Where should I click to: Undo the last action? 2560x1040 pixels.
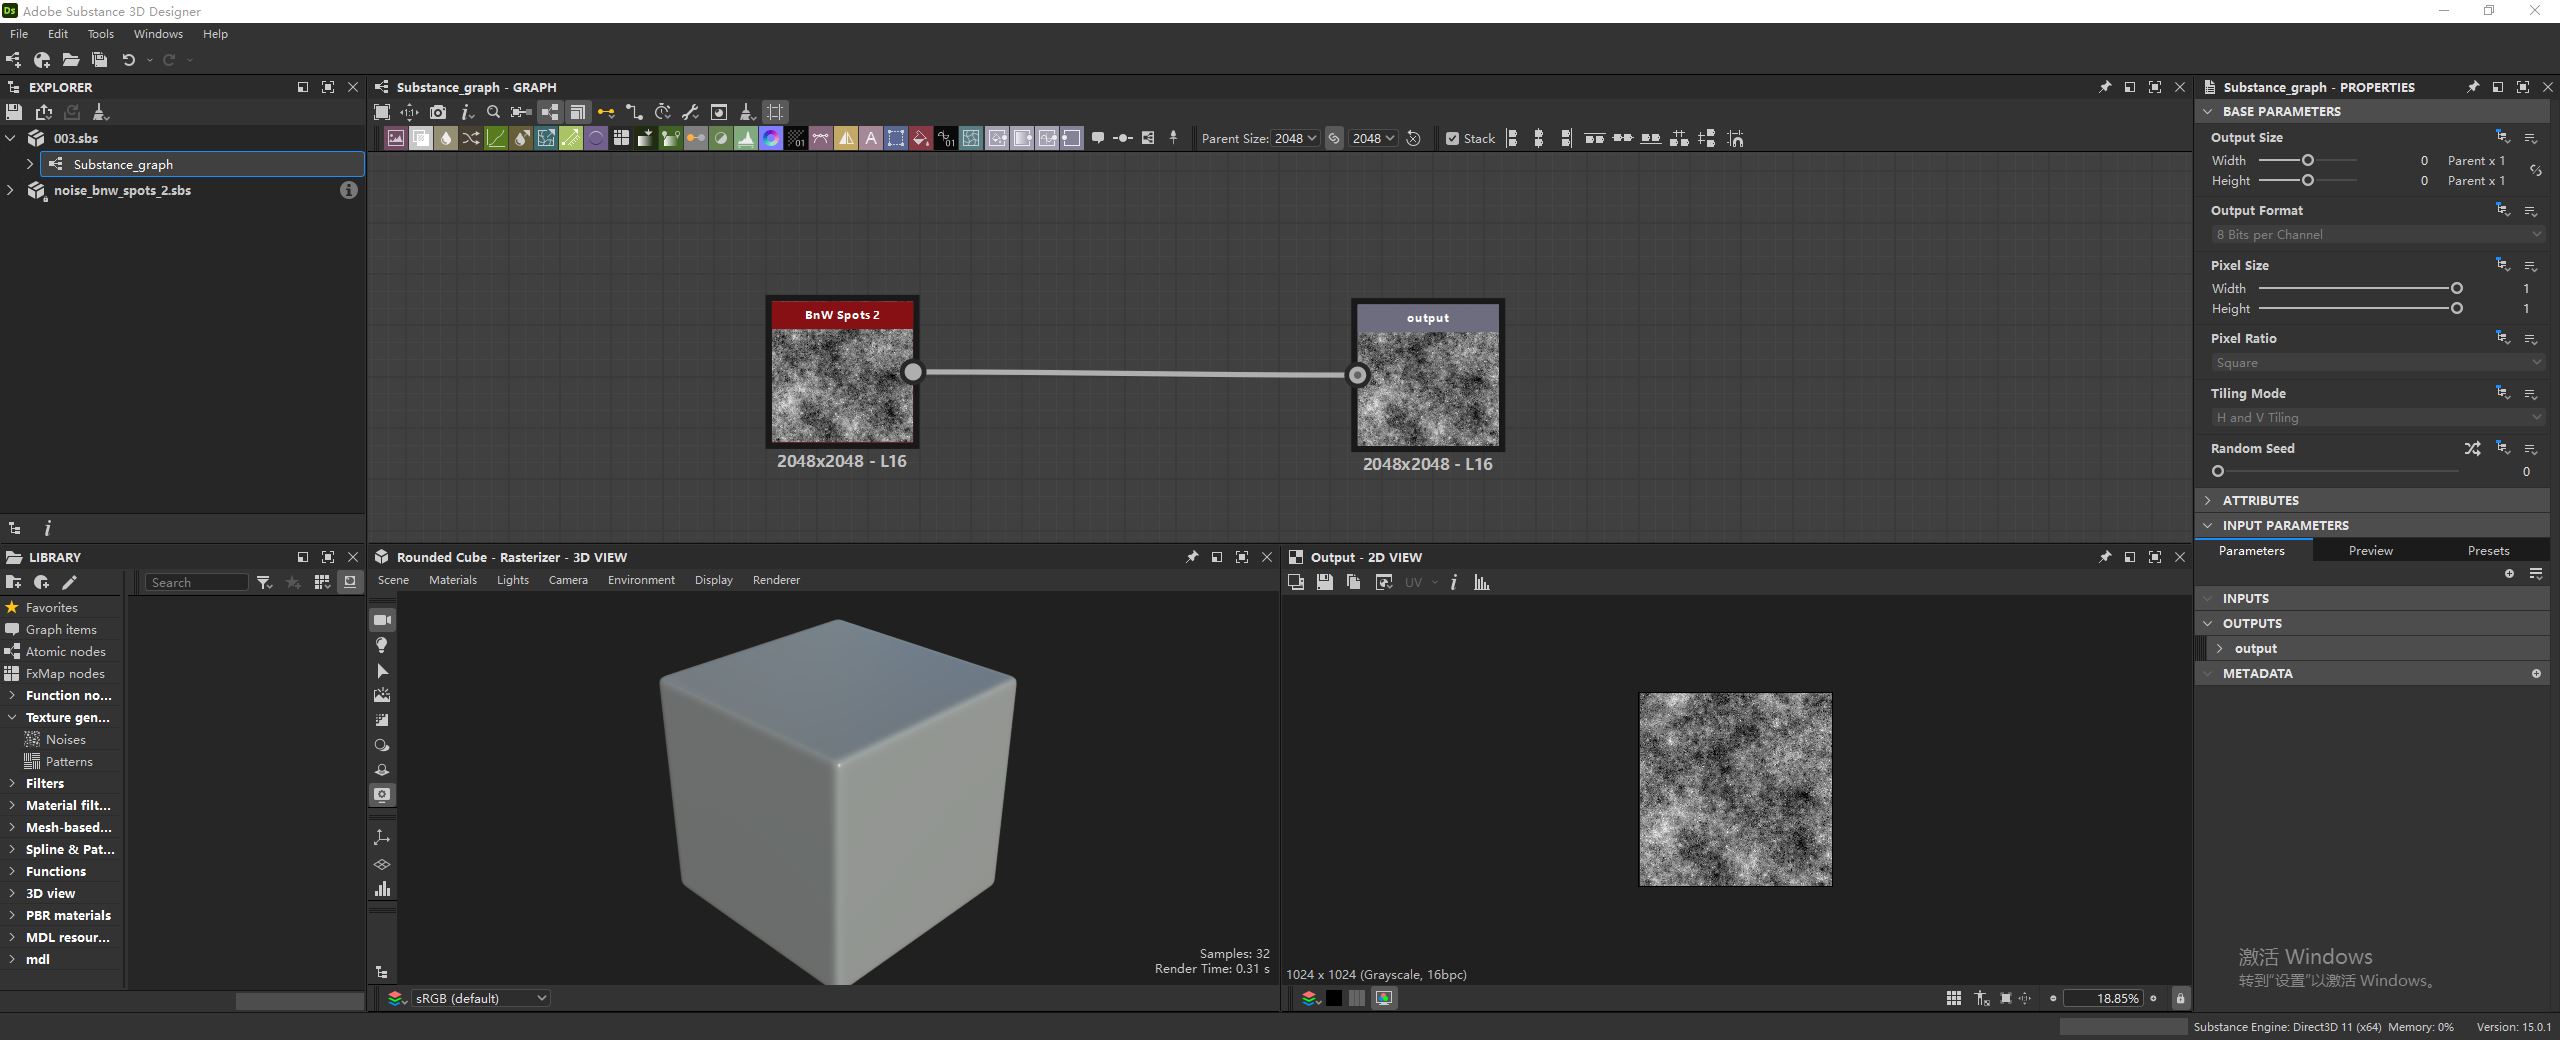pos(128,60)
